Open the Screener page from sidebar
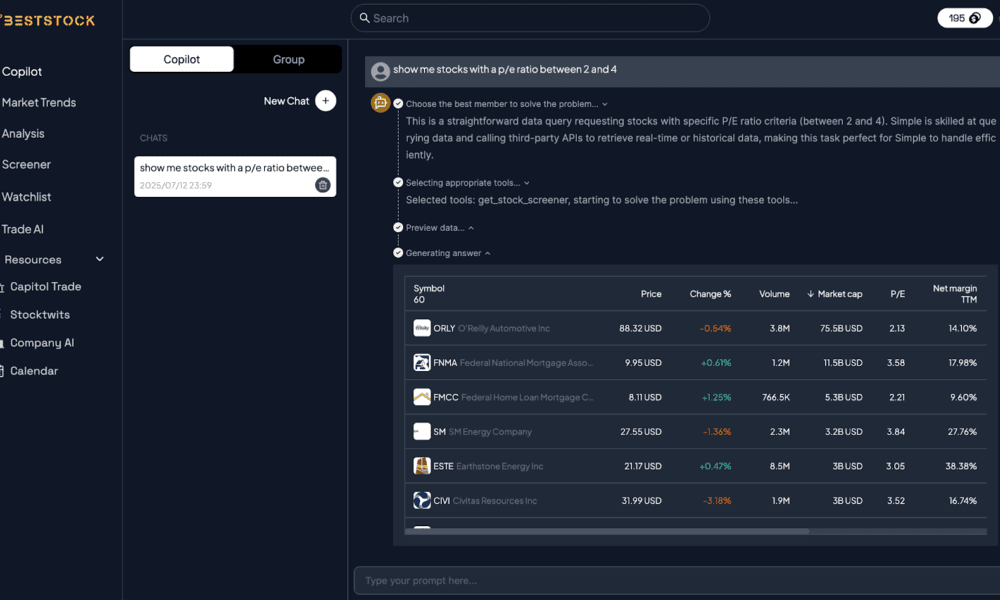 27,165
